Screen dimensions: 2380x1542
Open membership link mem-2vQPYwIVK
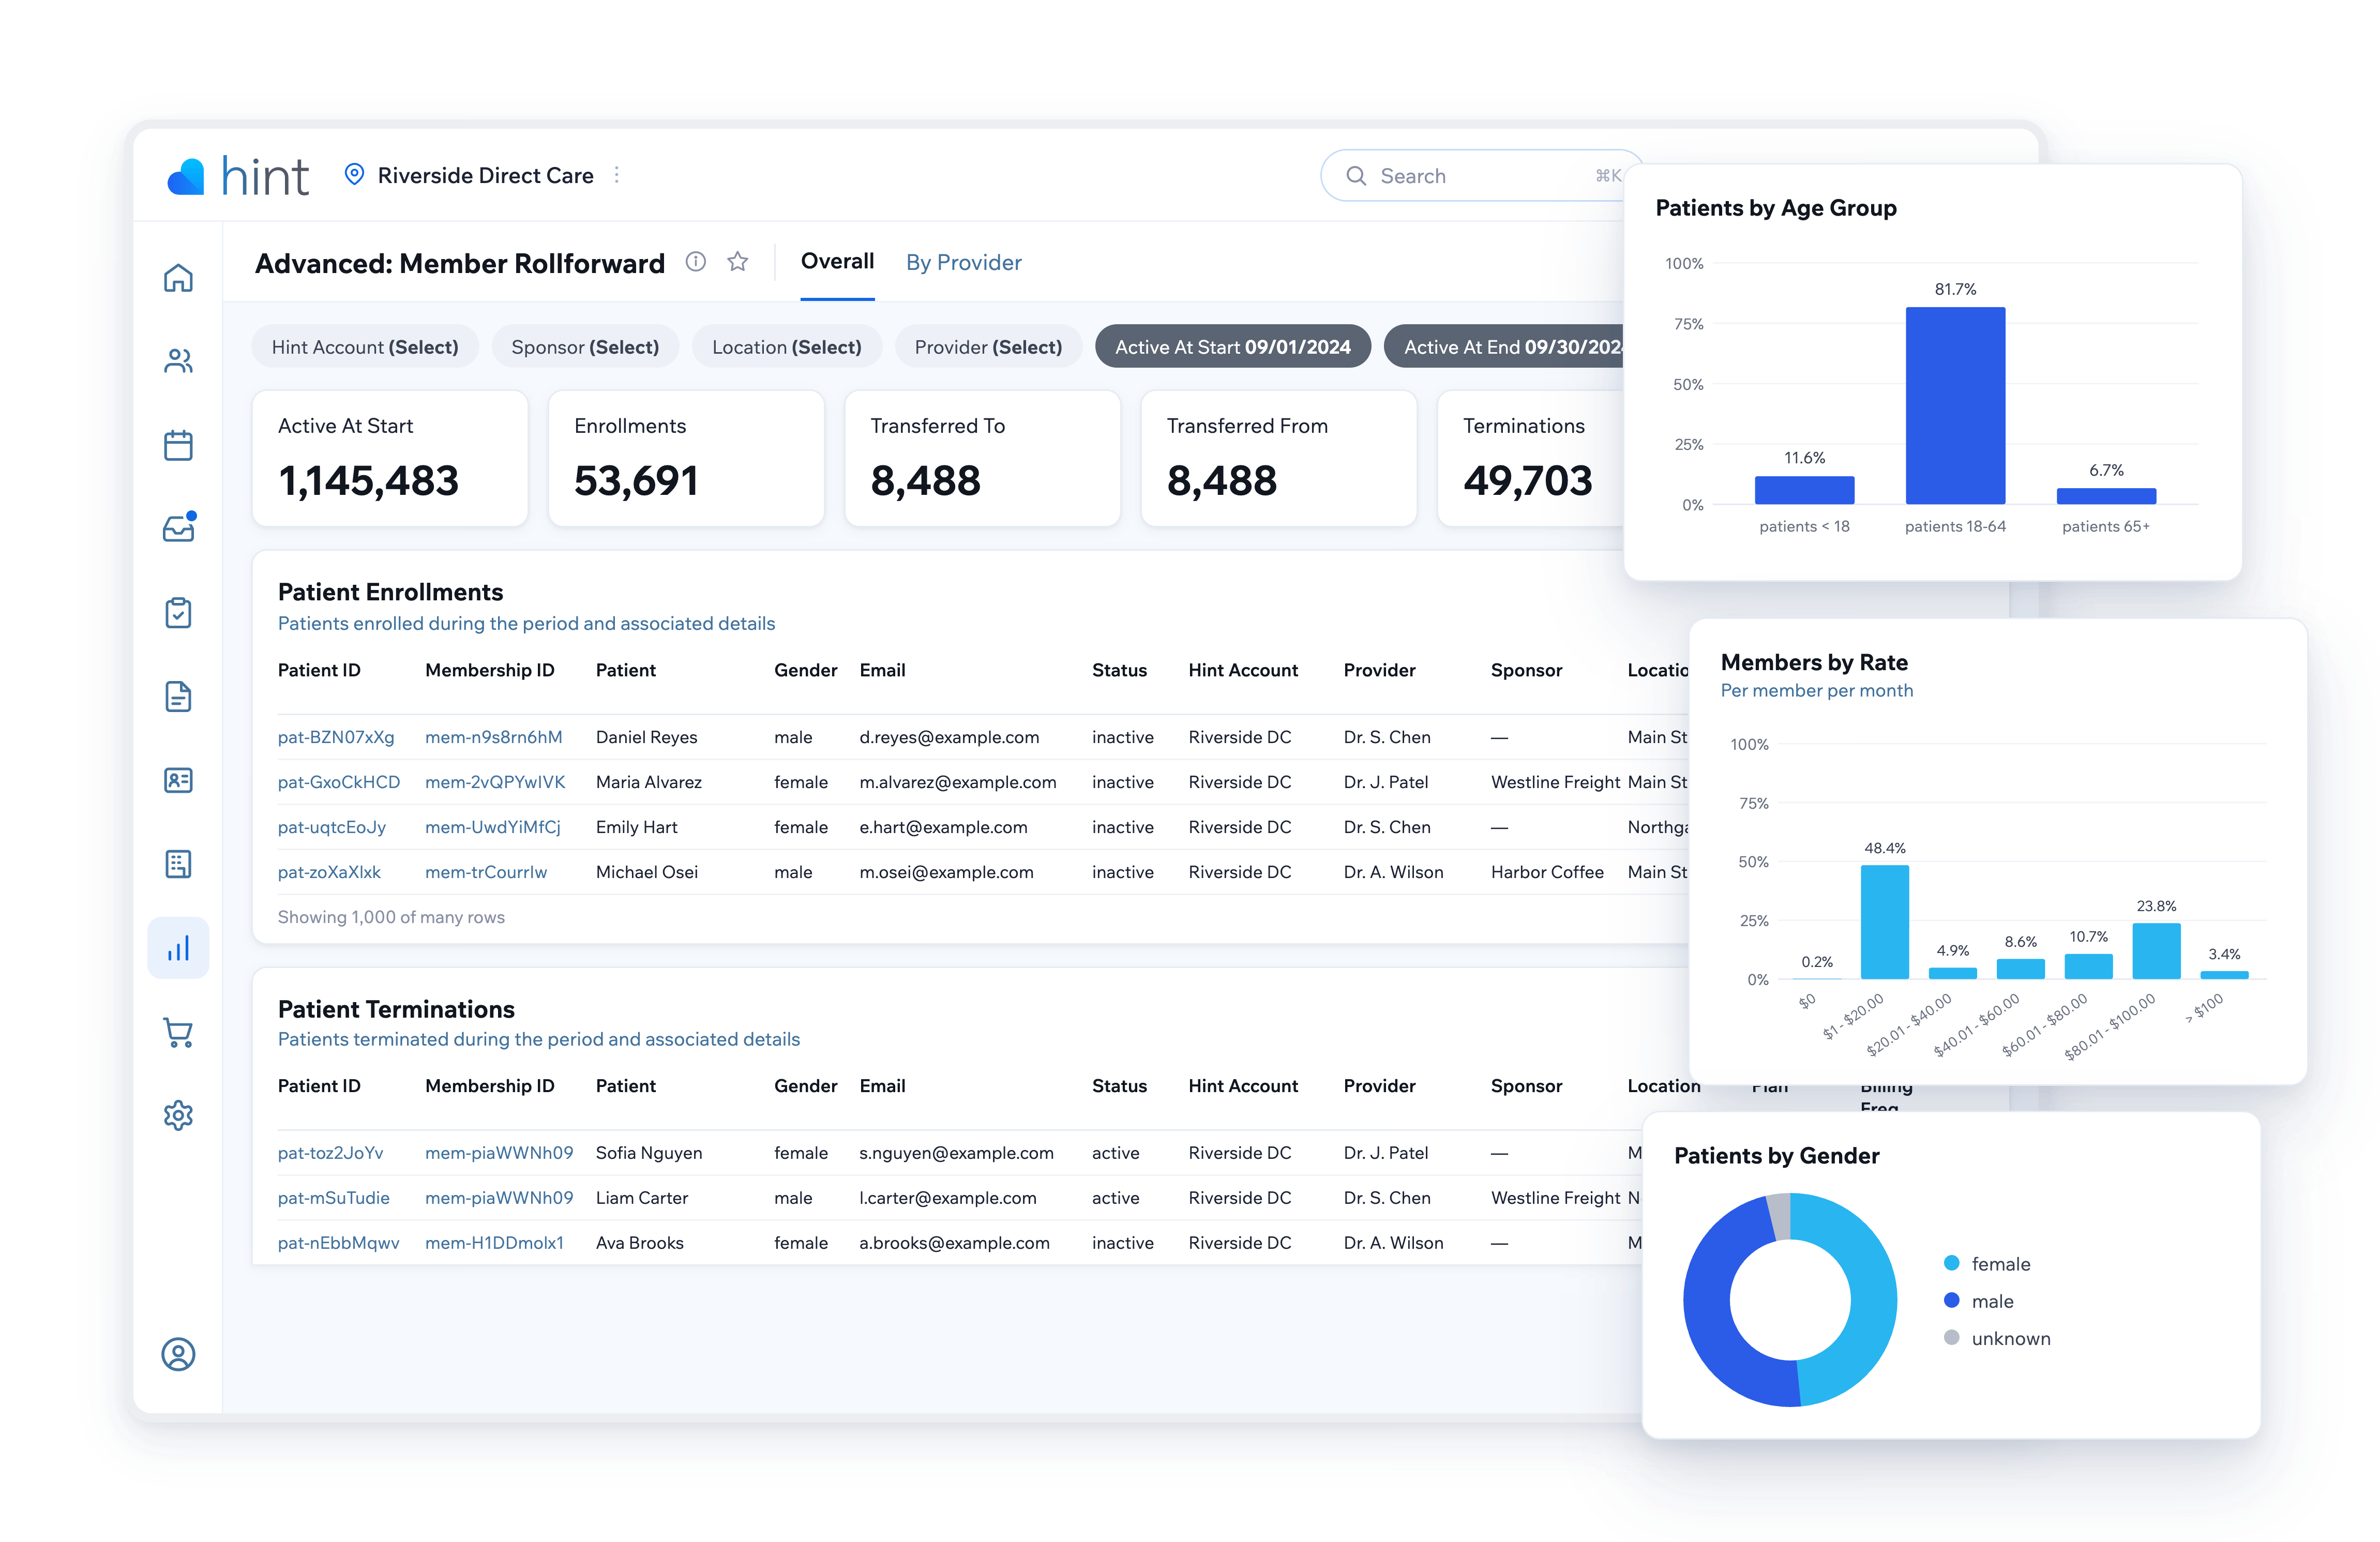(495, 782)
